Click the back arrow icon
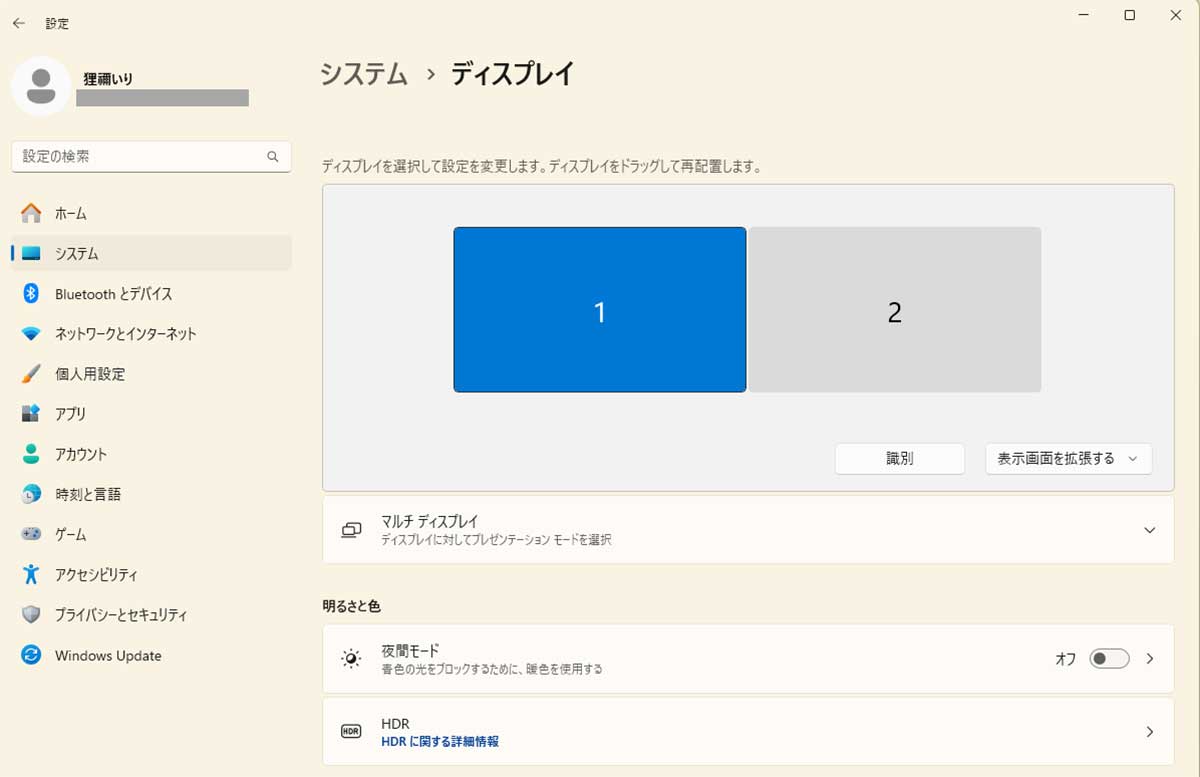This screenshot has height=777, width=1200. click(x=18, y=23)
